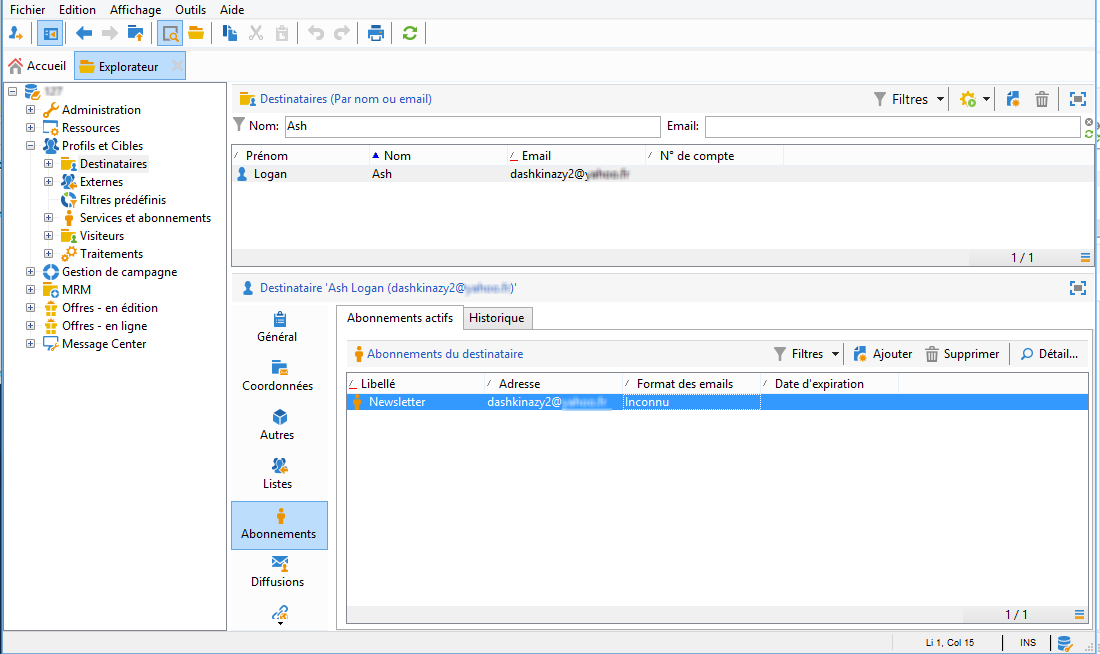Open the Diffusions section

(x=278, y=572)
